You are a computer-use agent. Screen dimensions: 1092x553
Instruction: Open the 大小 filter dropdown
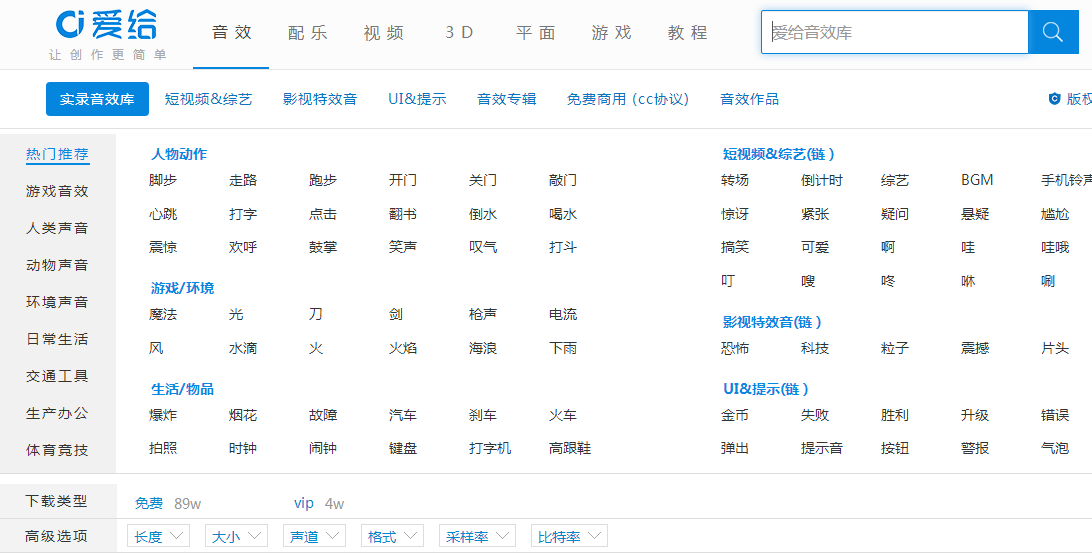click(x=236, y=537)
